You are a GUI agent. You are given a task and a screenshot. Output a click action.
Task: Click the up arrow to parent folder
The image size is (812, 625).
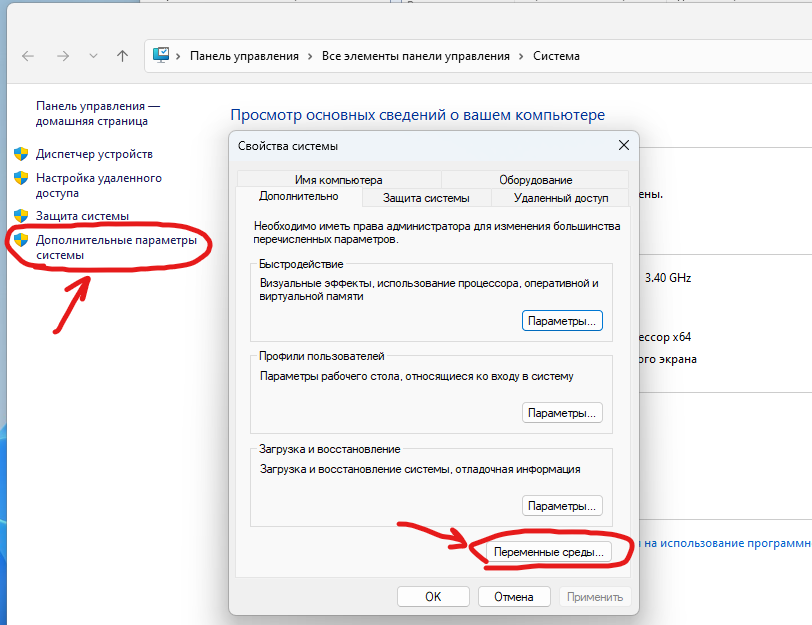coord(122,57)
